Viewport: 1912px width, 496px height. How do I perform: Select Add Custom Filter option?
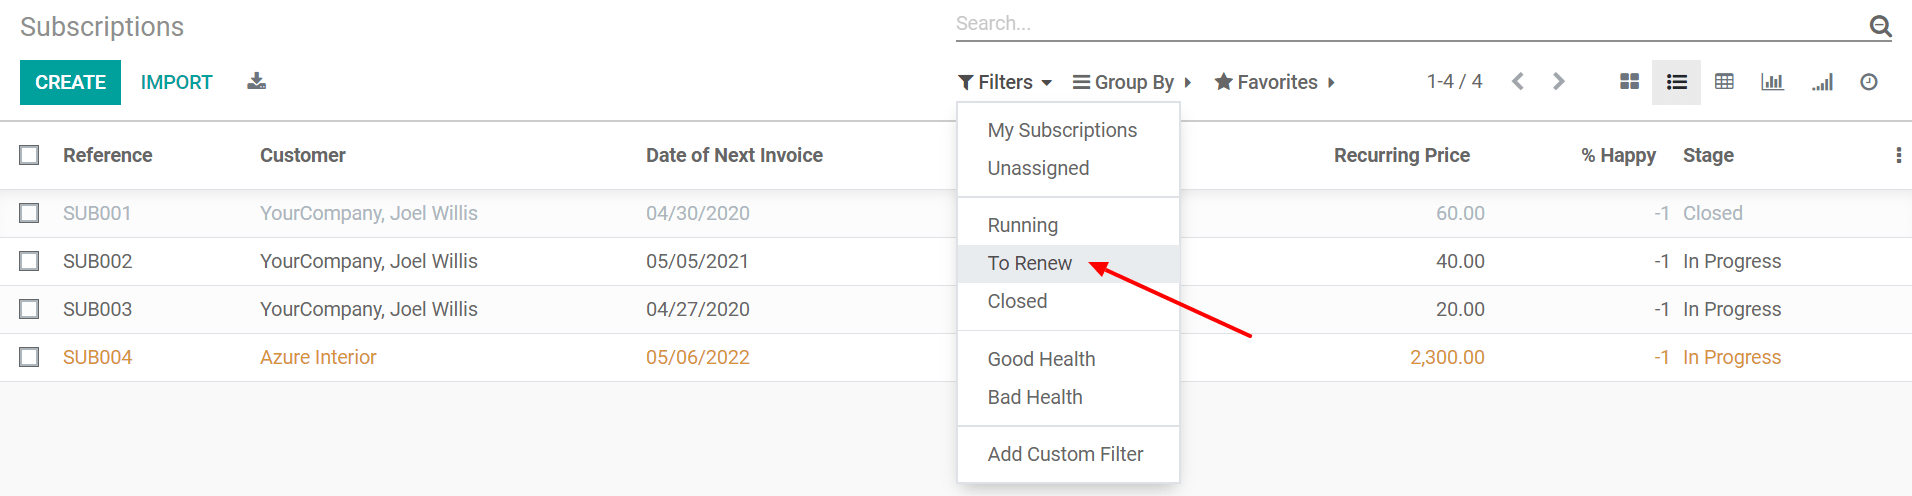click(x=1065, y=454)
